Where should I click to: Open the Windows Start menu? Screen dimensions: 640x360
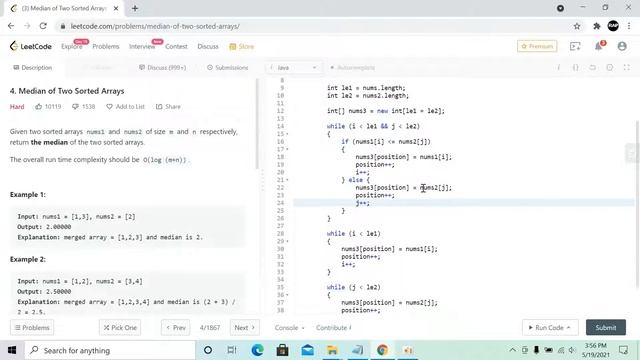[x=12, y=350]
